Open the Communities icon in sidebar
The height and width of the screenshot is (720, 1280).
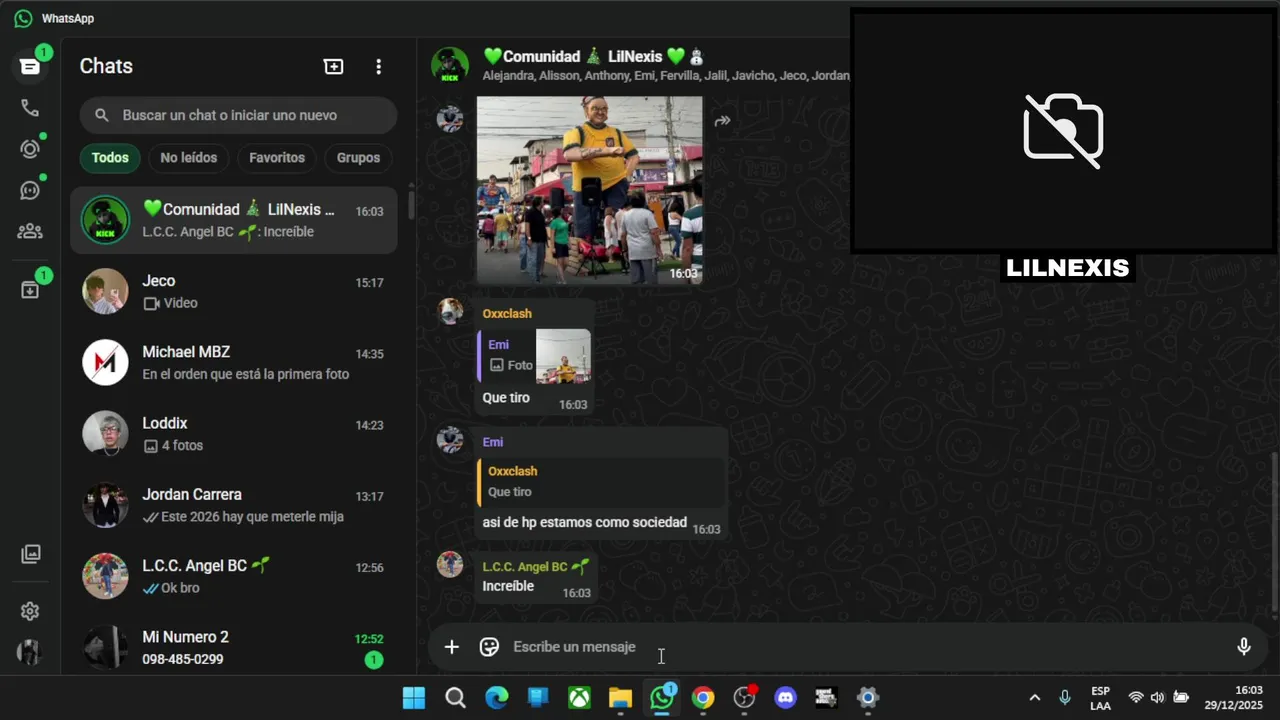[30, 231]
